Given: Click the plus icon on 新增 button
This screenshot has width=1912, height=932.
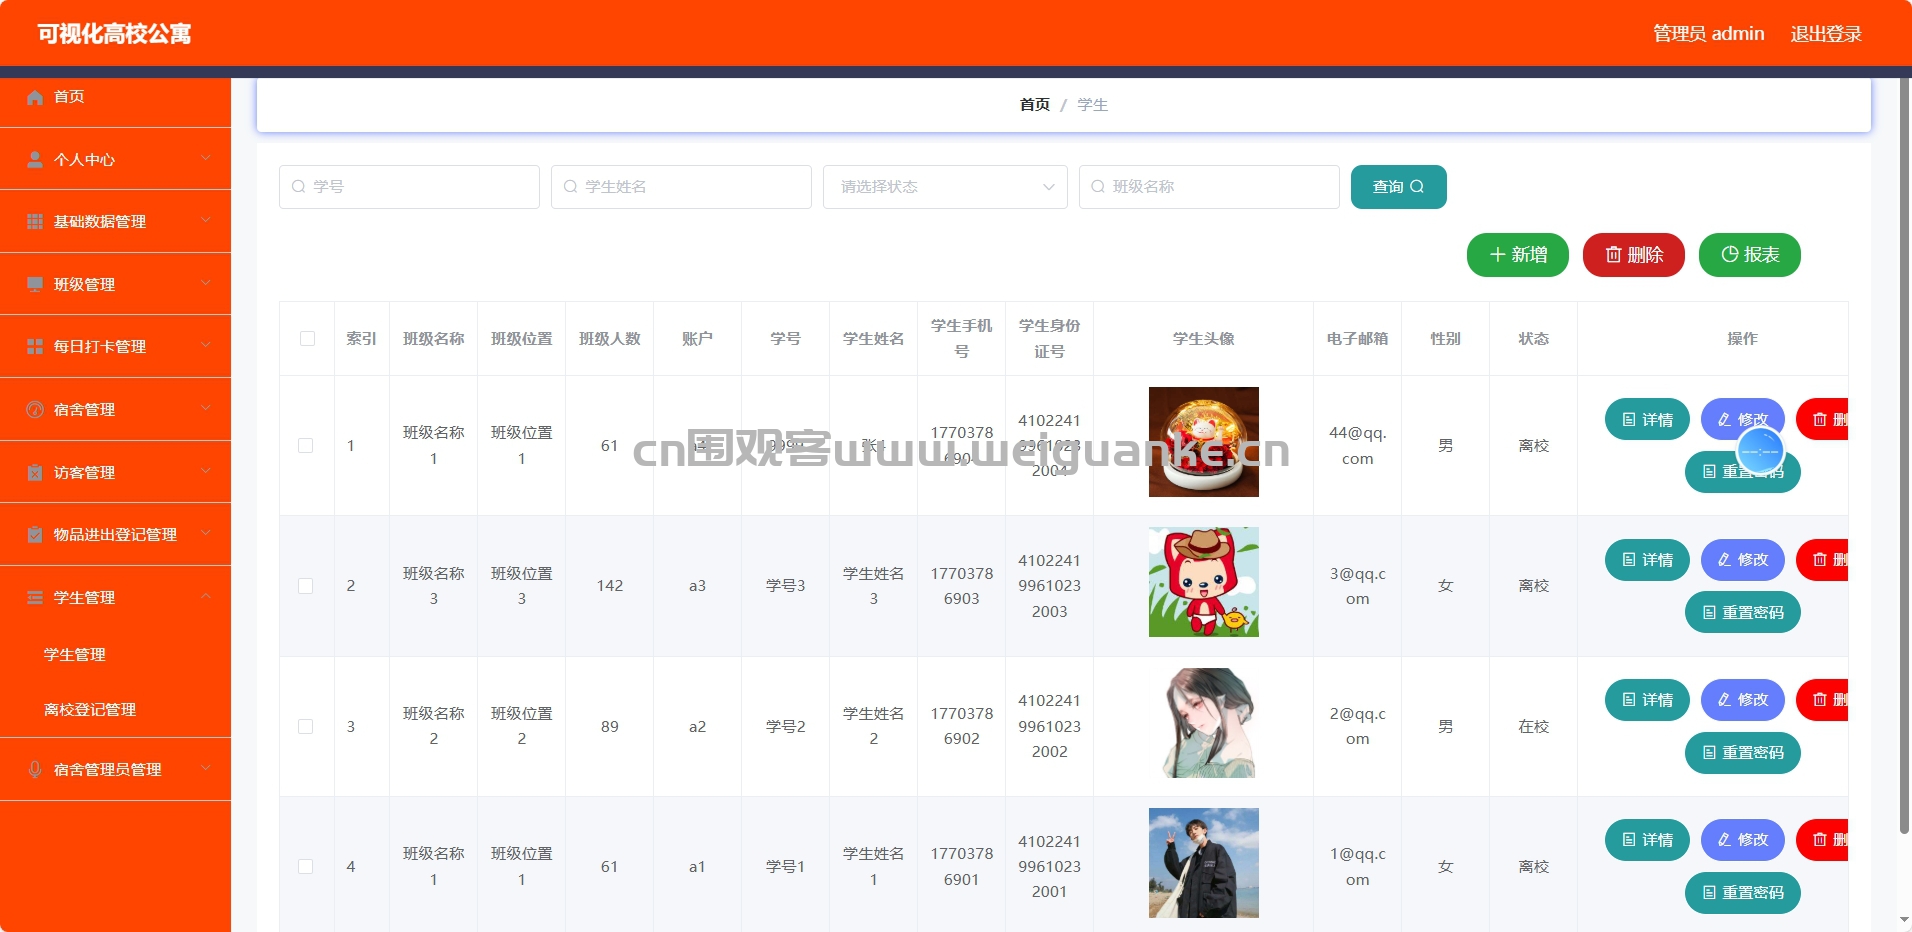Looking at the screenshot, I should (x=1498, y=255).
